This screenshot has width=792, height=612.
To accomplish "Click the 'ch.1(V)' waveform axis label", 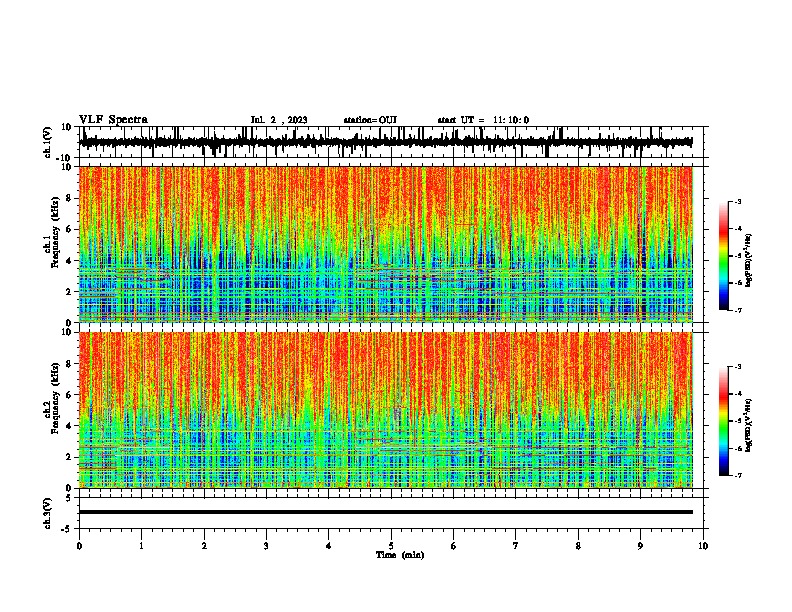I will pyautogui.click(x=48, y=142).
